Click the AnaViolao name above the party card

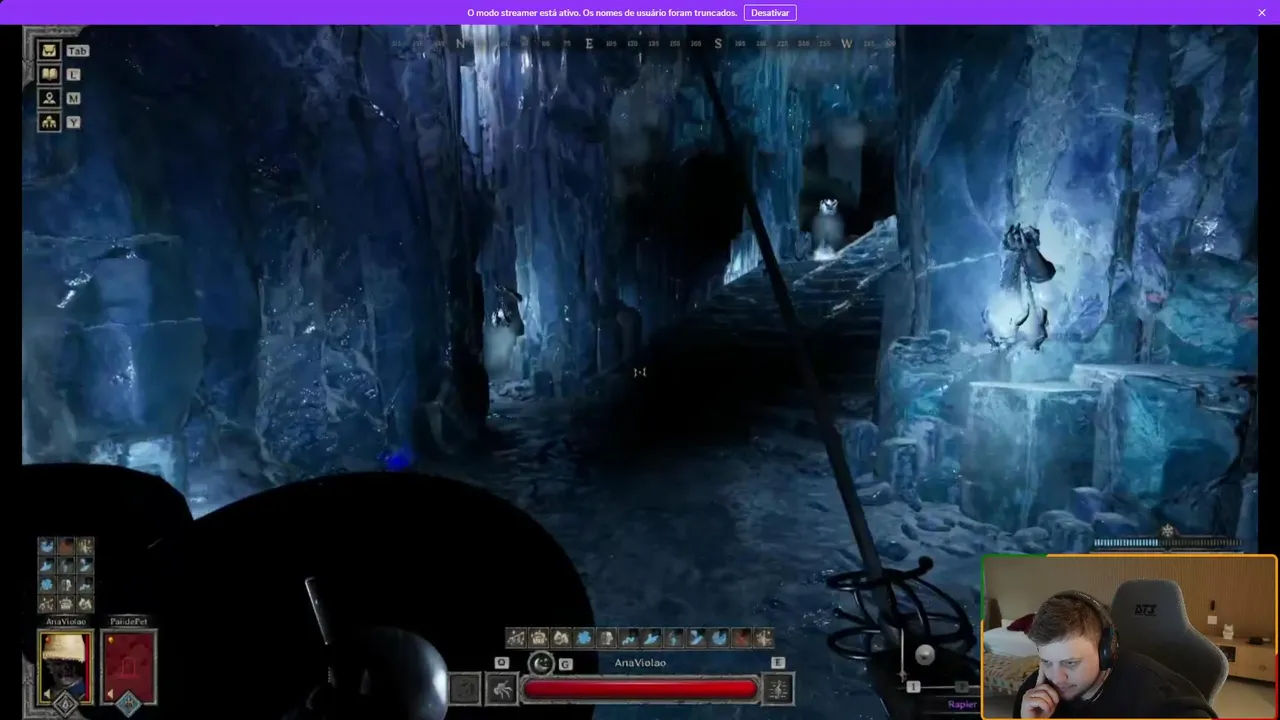(x=66, y=621)
